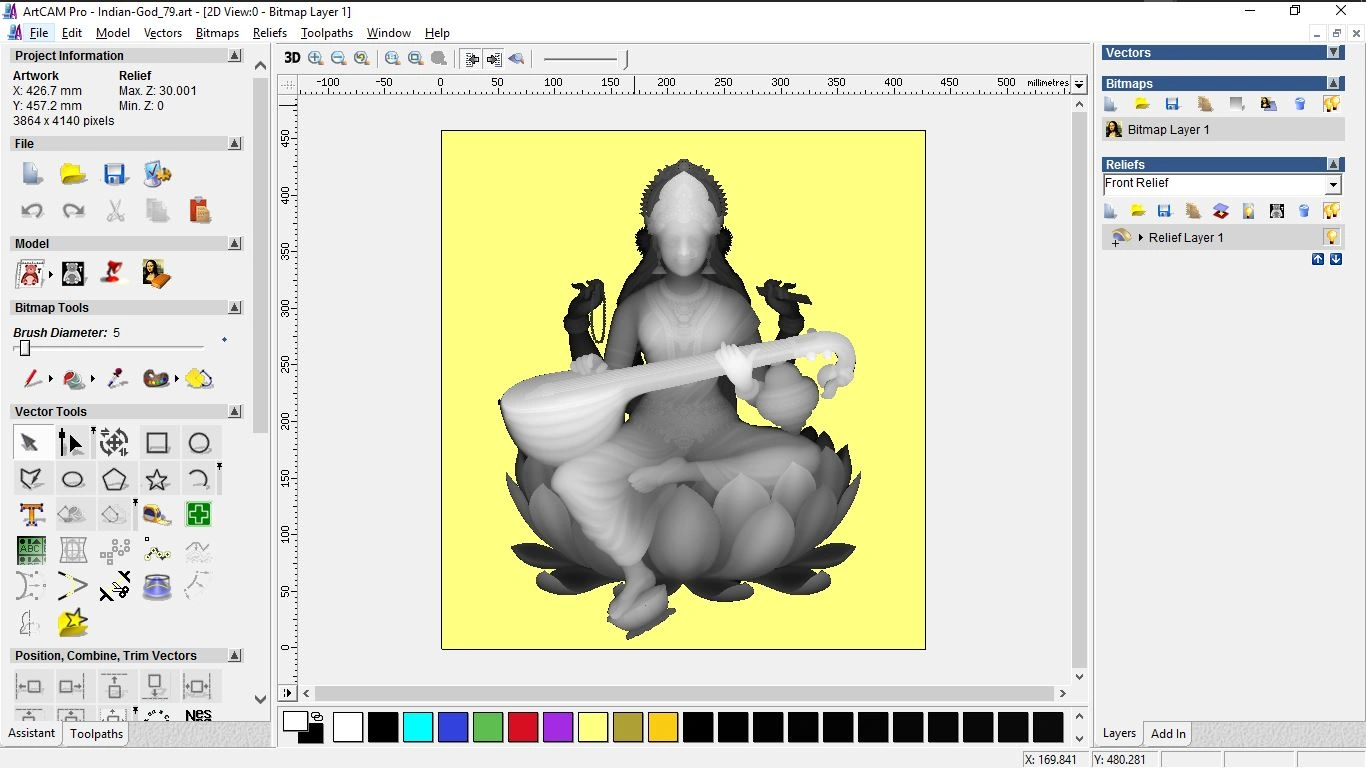The height and width of the screenshot is (768, 1366).
Task: Toggle Relief Layer 1 visibility bulb
Action: (1331, 237)
